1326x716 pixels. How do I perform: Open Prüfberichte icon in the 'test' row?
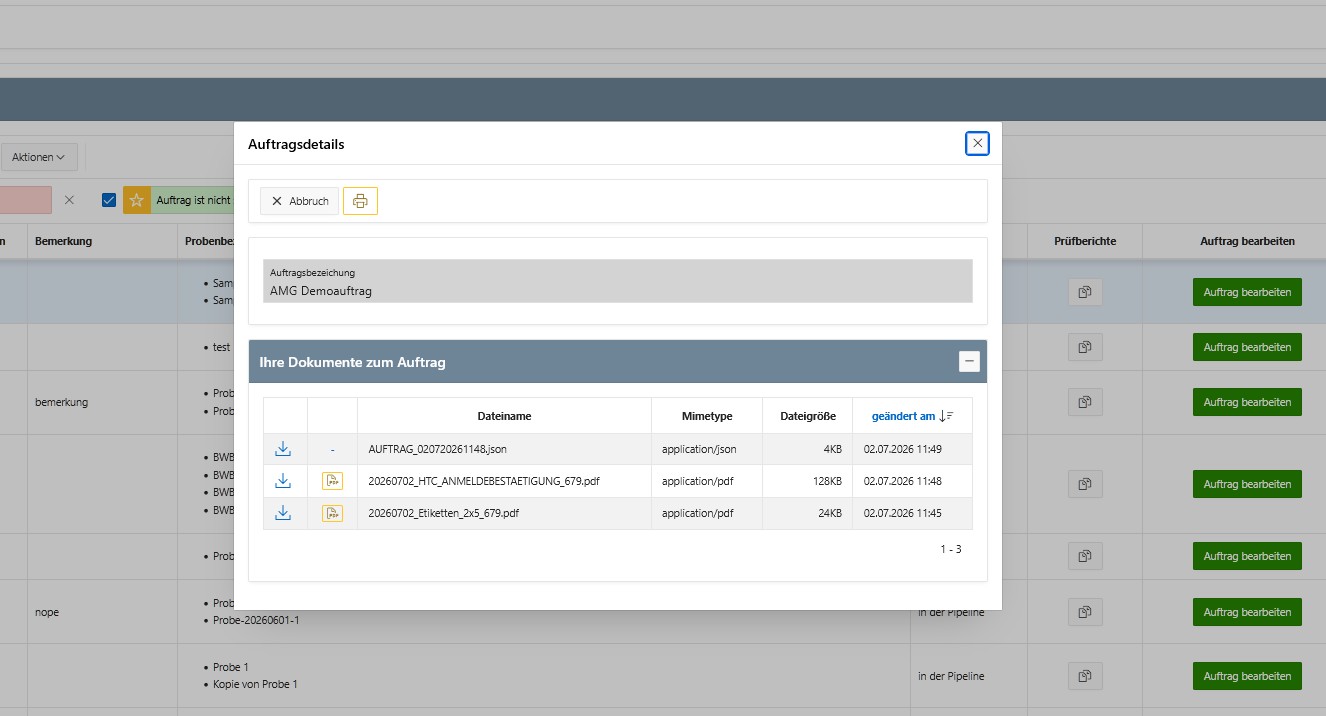[x=1085, y=347]
